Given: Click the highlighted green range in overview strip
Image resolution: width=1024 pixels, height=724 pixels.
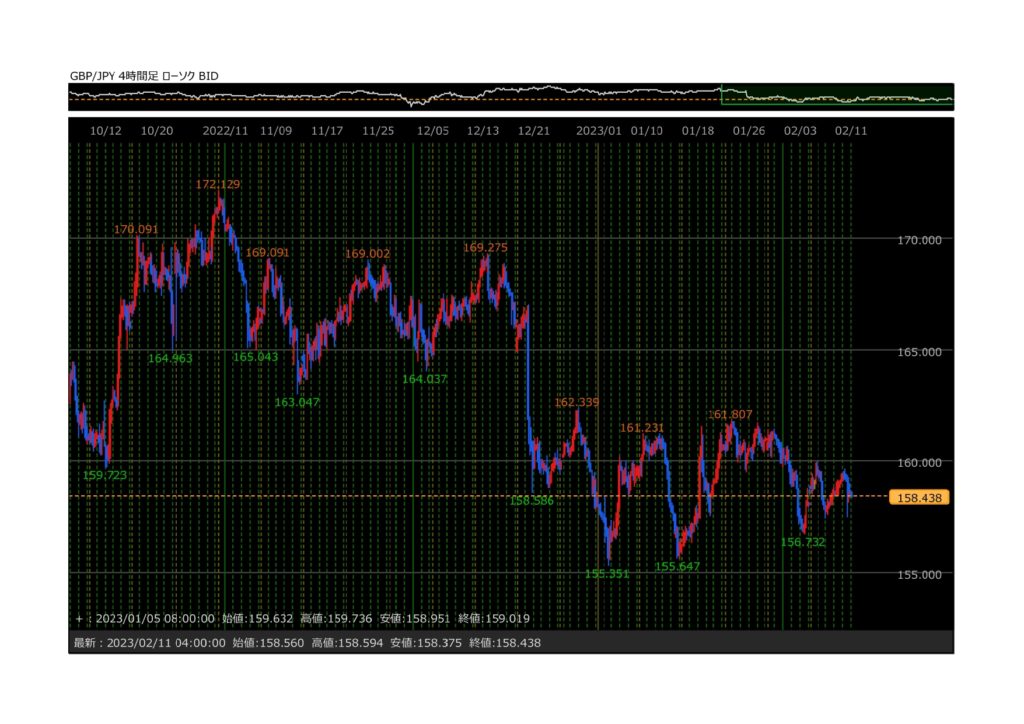Looking at the screenshot, I should 836,96.
